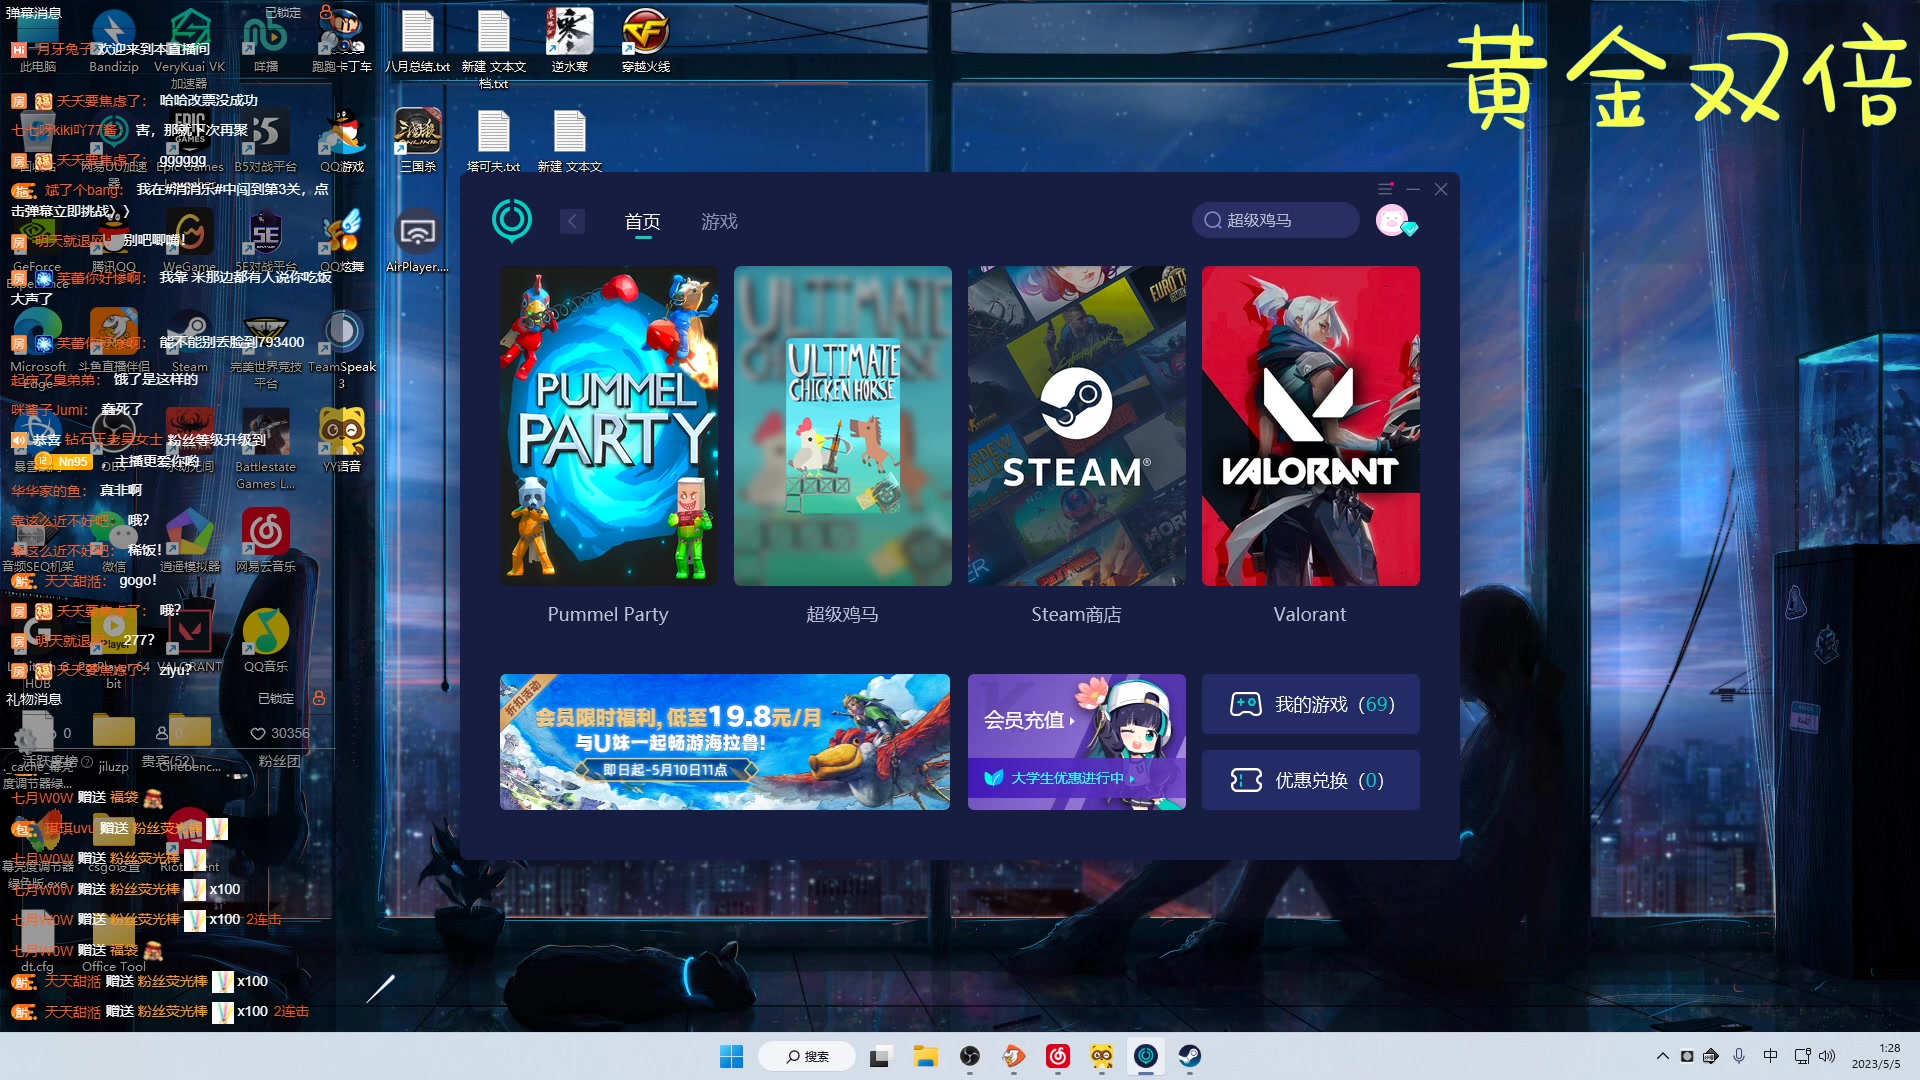The height and width of the screenshot is (1080, 1920).
Task: Close the game launcher window
Action: click(x=1441, y=189)
